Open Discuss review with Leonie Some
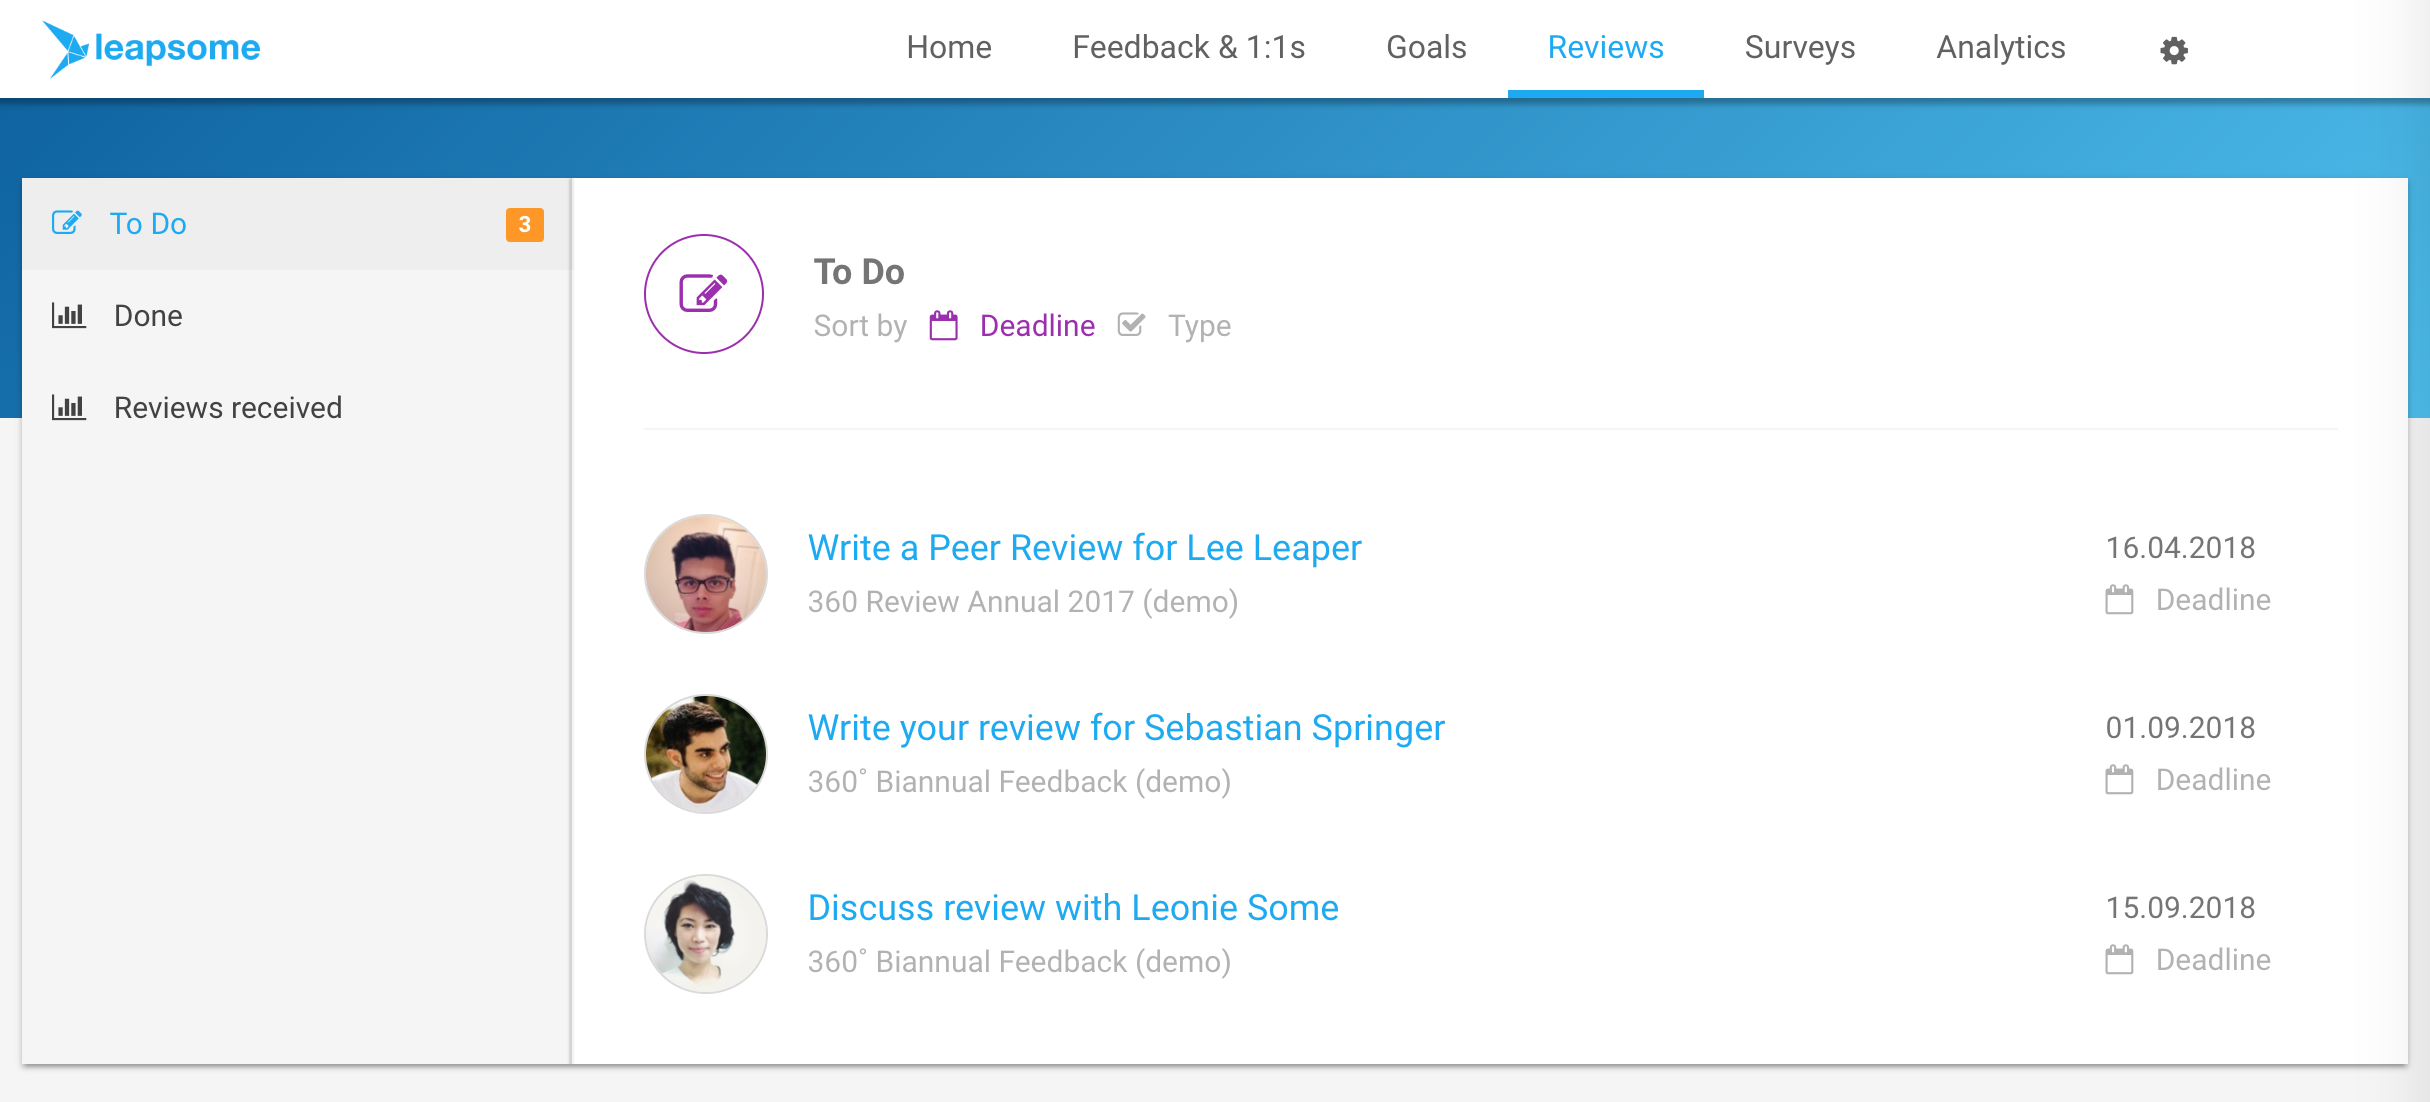This screenshot has width=2430, height=1102. [x=1073, y=908]
